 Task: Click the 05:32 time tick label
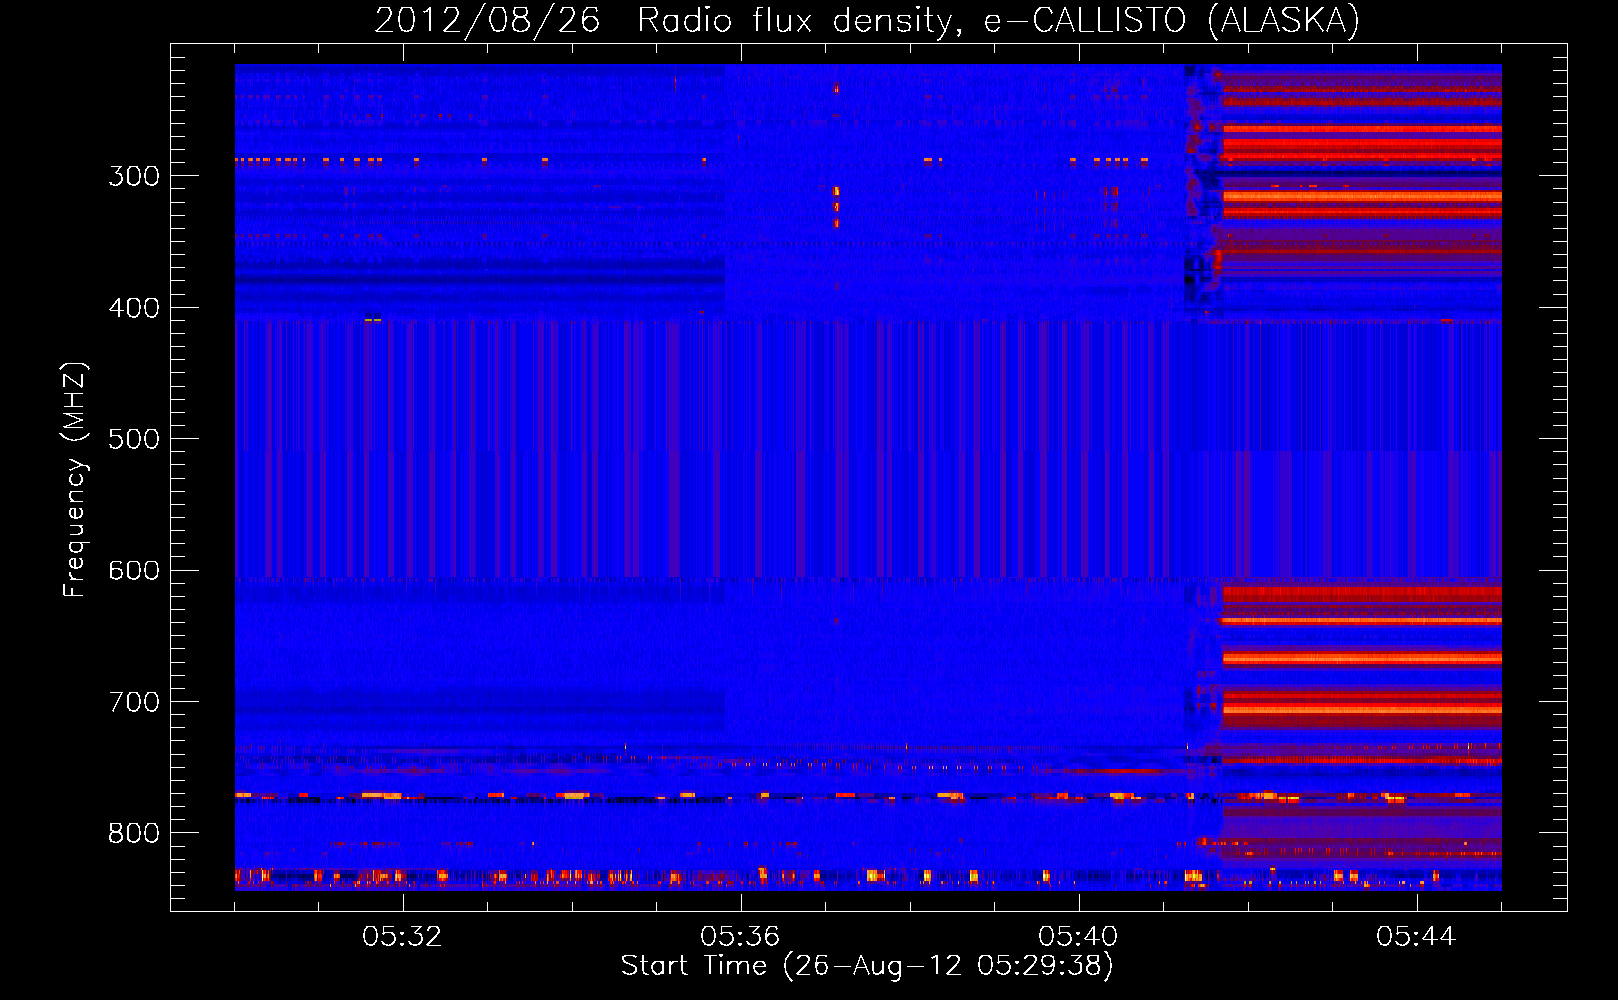tap(402, 936)
